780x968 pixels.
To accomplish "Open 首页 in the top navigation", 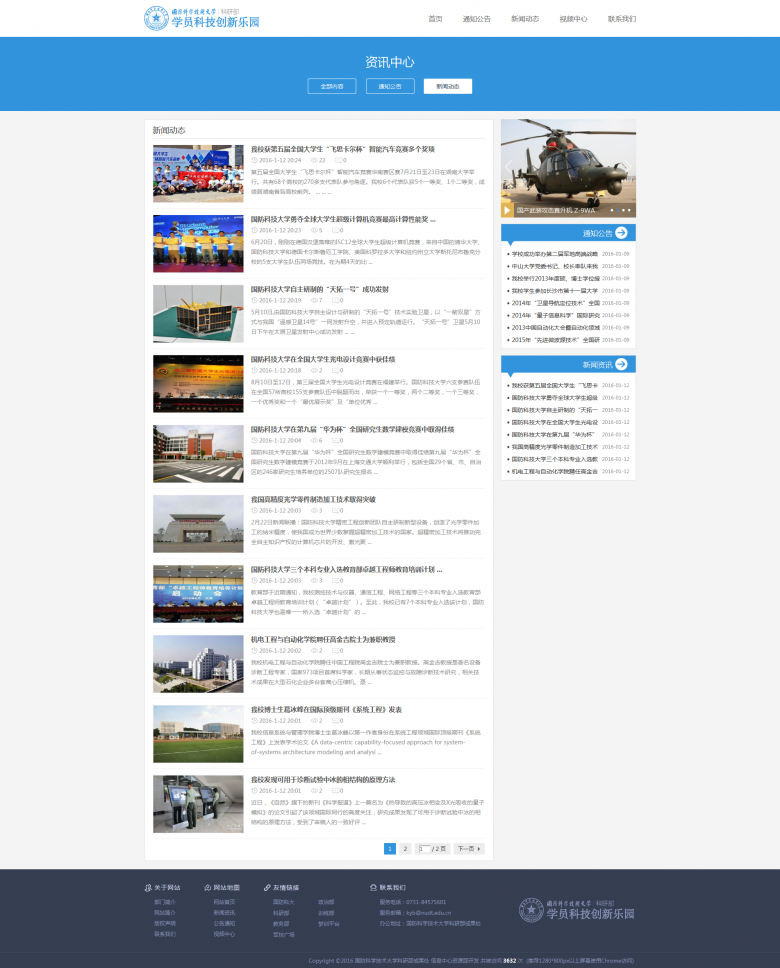I will pyautogui.click(x=435, y=19).
